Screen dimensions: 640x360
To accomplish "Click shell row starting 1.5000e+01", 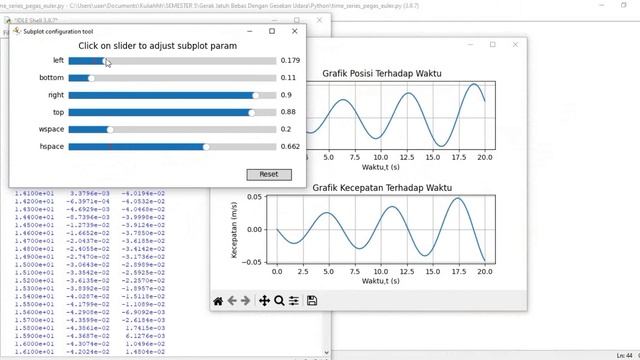I will (x=90, y=265).
